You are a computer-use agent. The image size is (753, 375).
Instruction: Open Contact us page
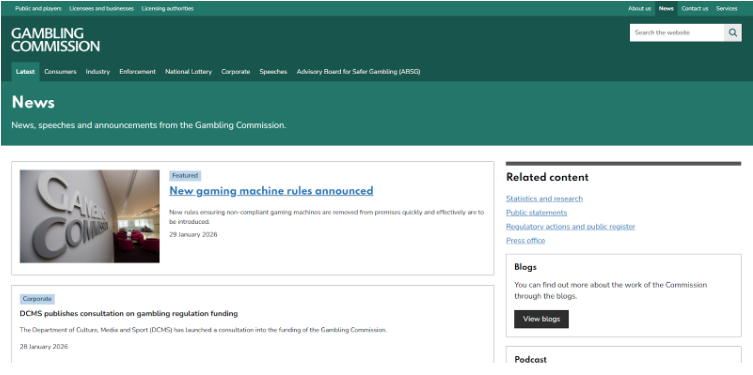click(695, 9)
